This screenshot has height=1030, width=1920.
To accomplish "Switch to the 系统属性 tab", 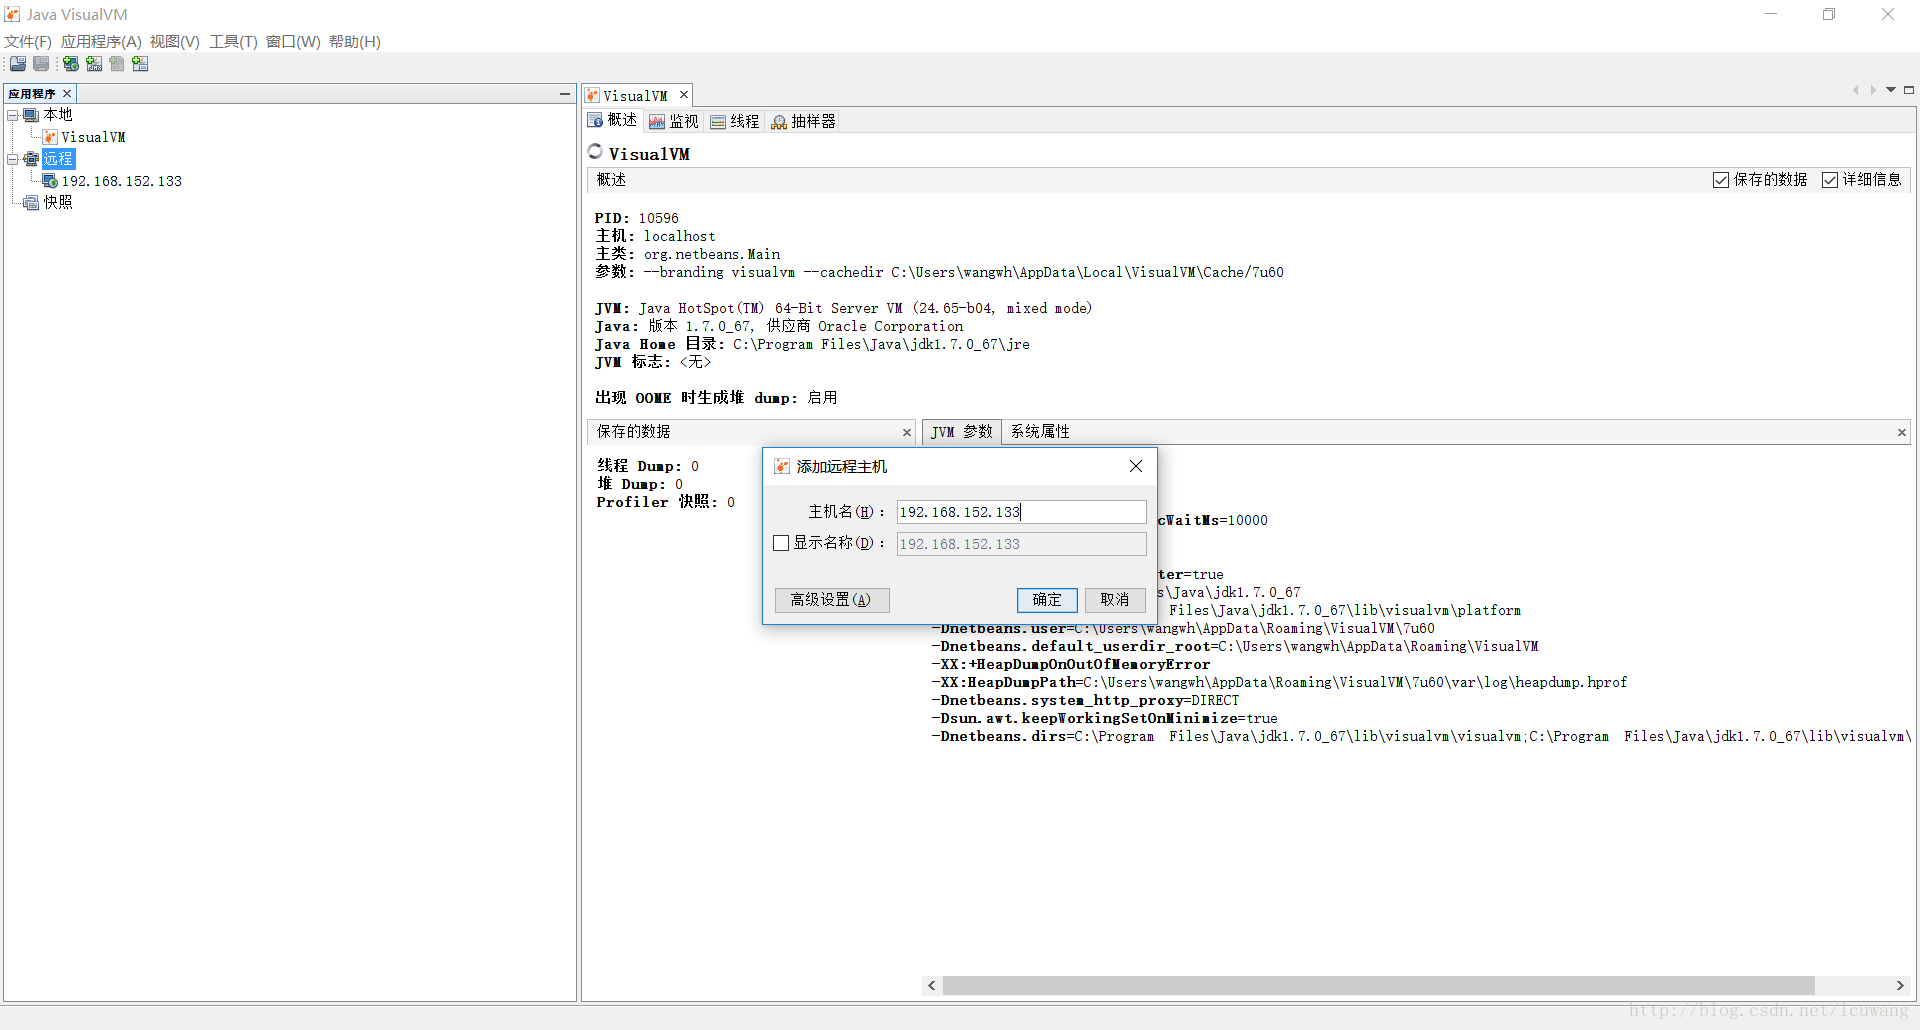I will [x=1040, y=431].
